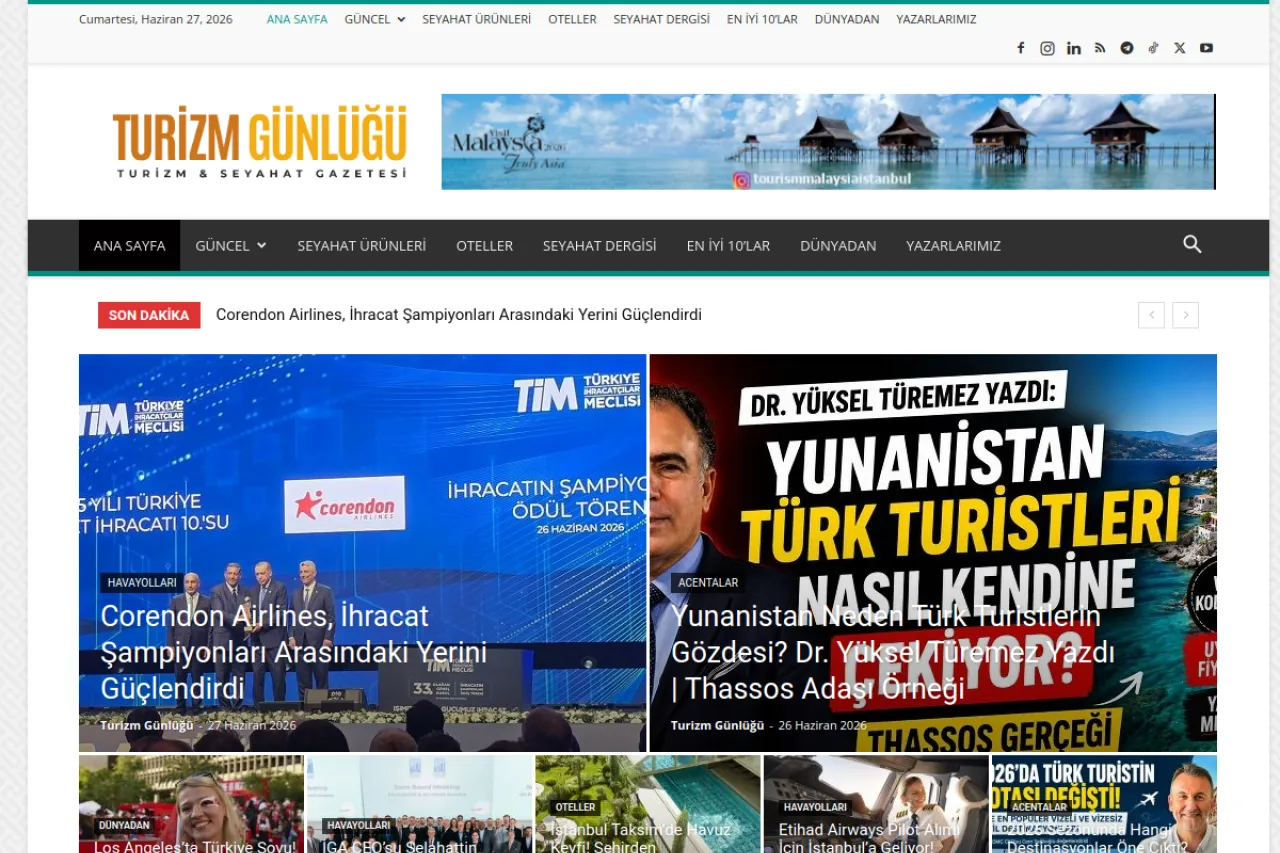Open the X (Twitter) social icon

1180,48
